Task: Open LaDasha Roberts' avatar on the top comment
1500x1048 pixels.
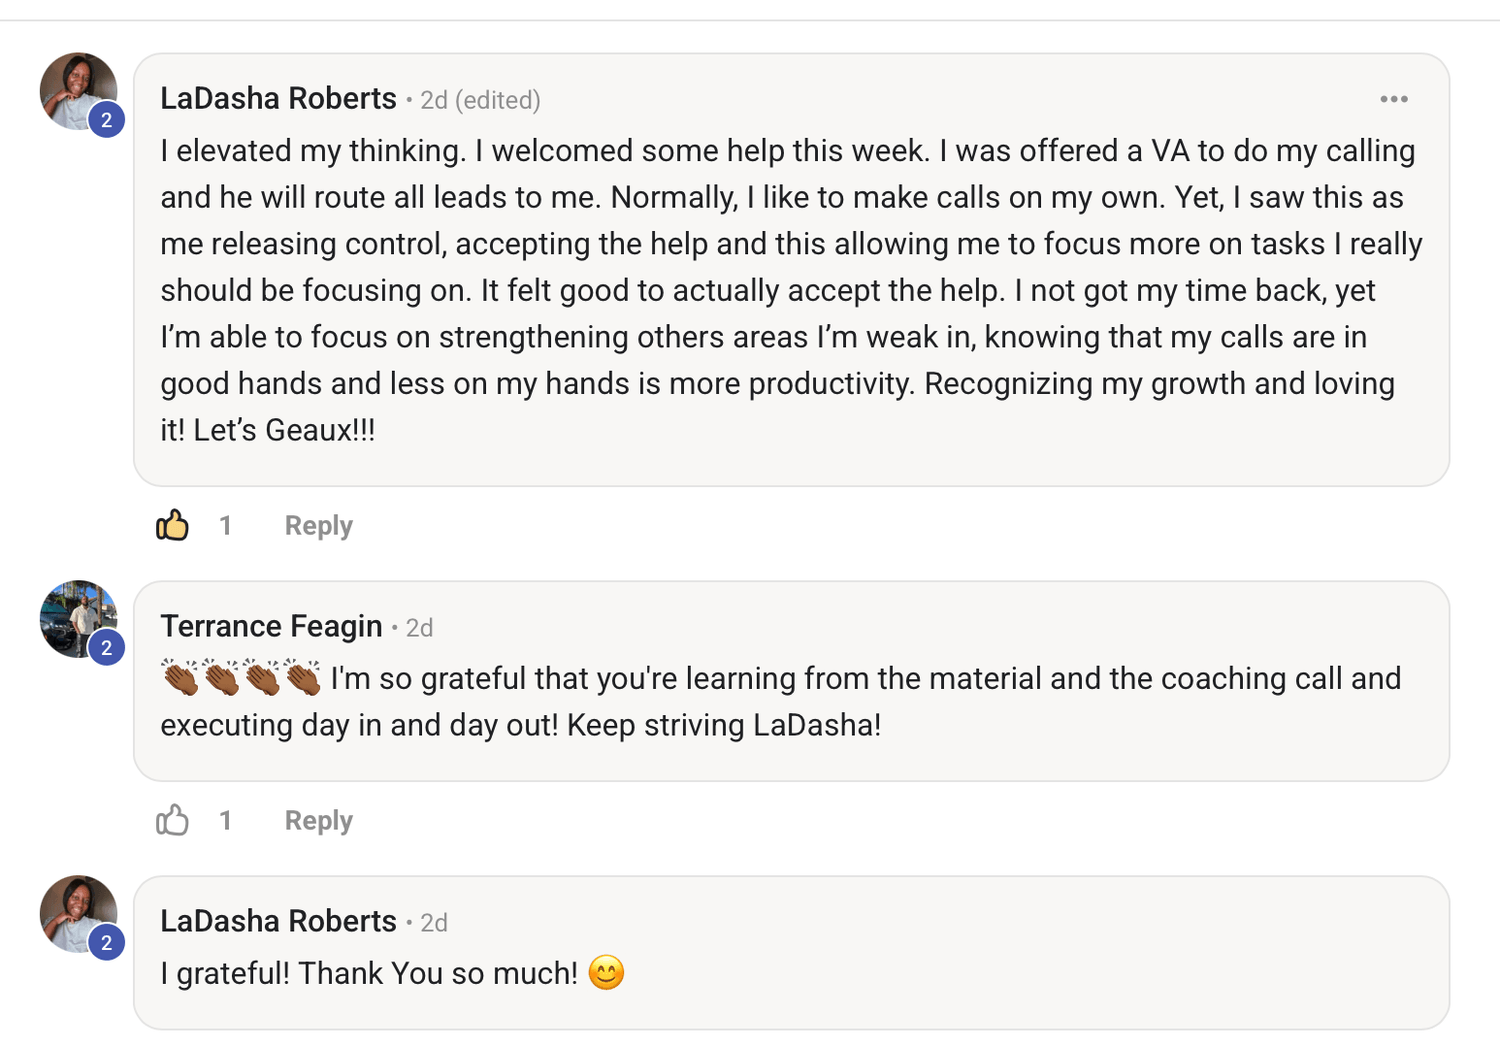Action: [x=74, y=88]
